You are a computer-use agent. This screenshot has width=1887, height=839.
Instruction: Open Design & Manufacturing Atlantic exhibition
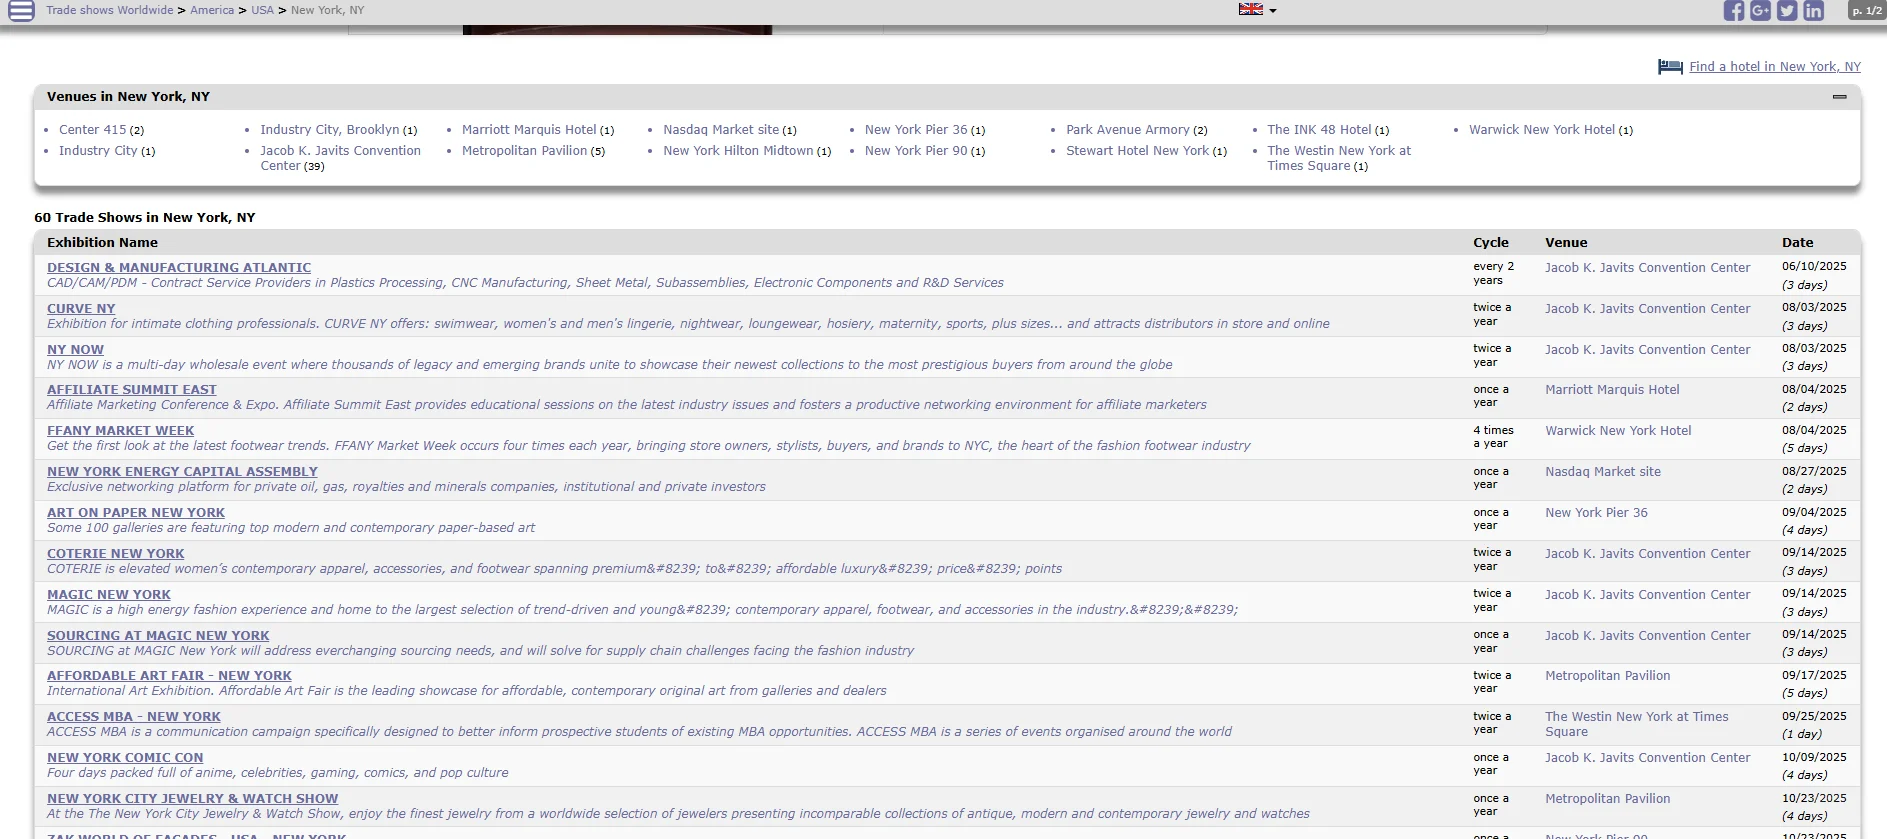tap(179, 268)
